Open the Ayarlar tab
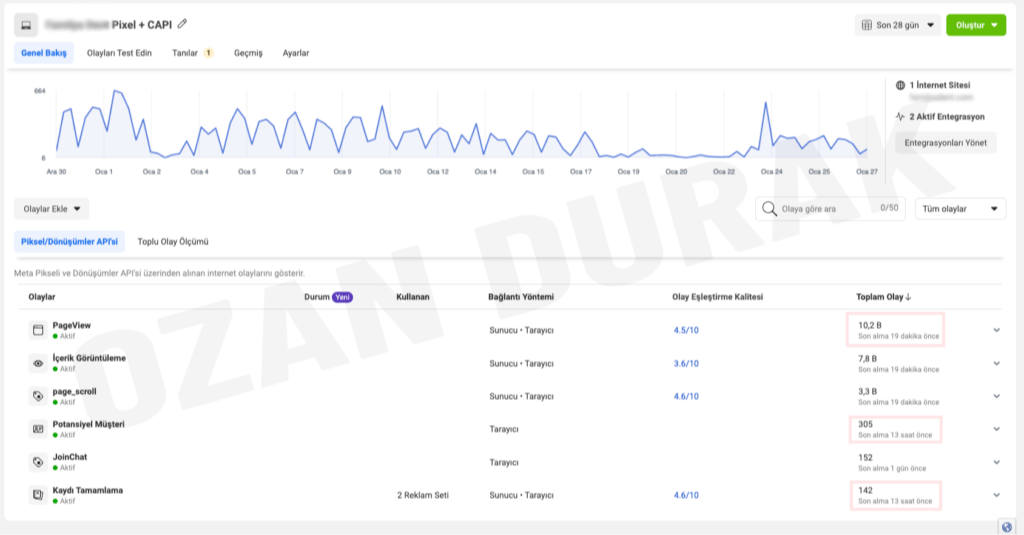1024x535 pixels. (x=296, y=53)
